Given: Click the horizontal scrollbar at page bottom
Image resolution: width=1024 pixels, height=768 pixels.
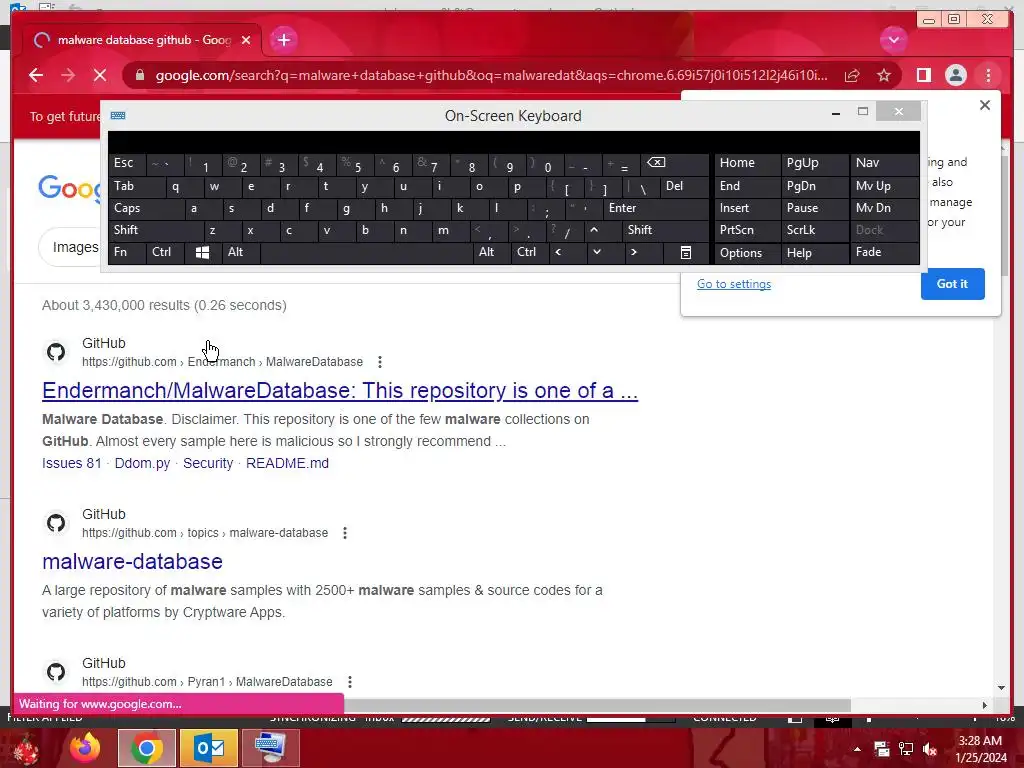Looking at the screenshot, I should 598,705.
